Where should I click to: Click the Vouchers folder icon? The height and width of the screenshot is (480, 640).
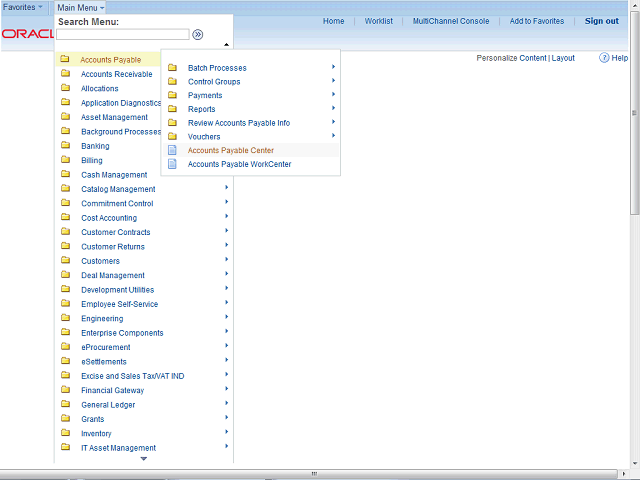click(x=172, y=136)
